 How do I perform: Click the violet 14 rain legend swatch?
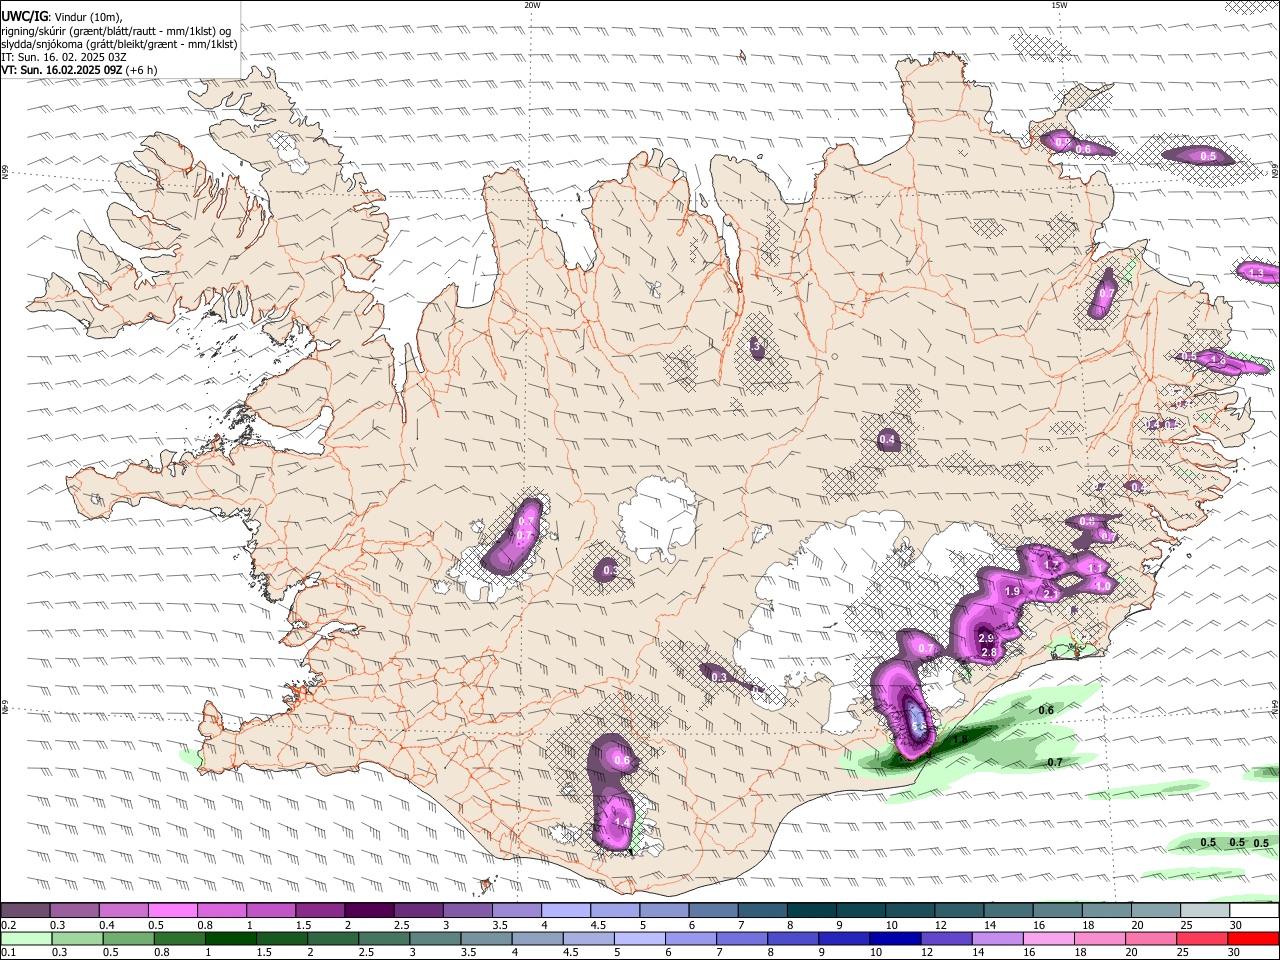click(998, 938)
